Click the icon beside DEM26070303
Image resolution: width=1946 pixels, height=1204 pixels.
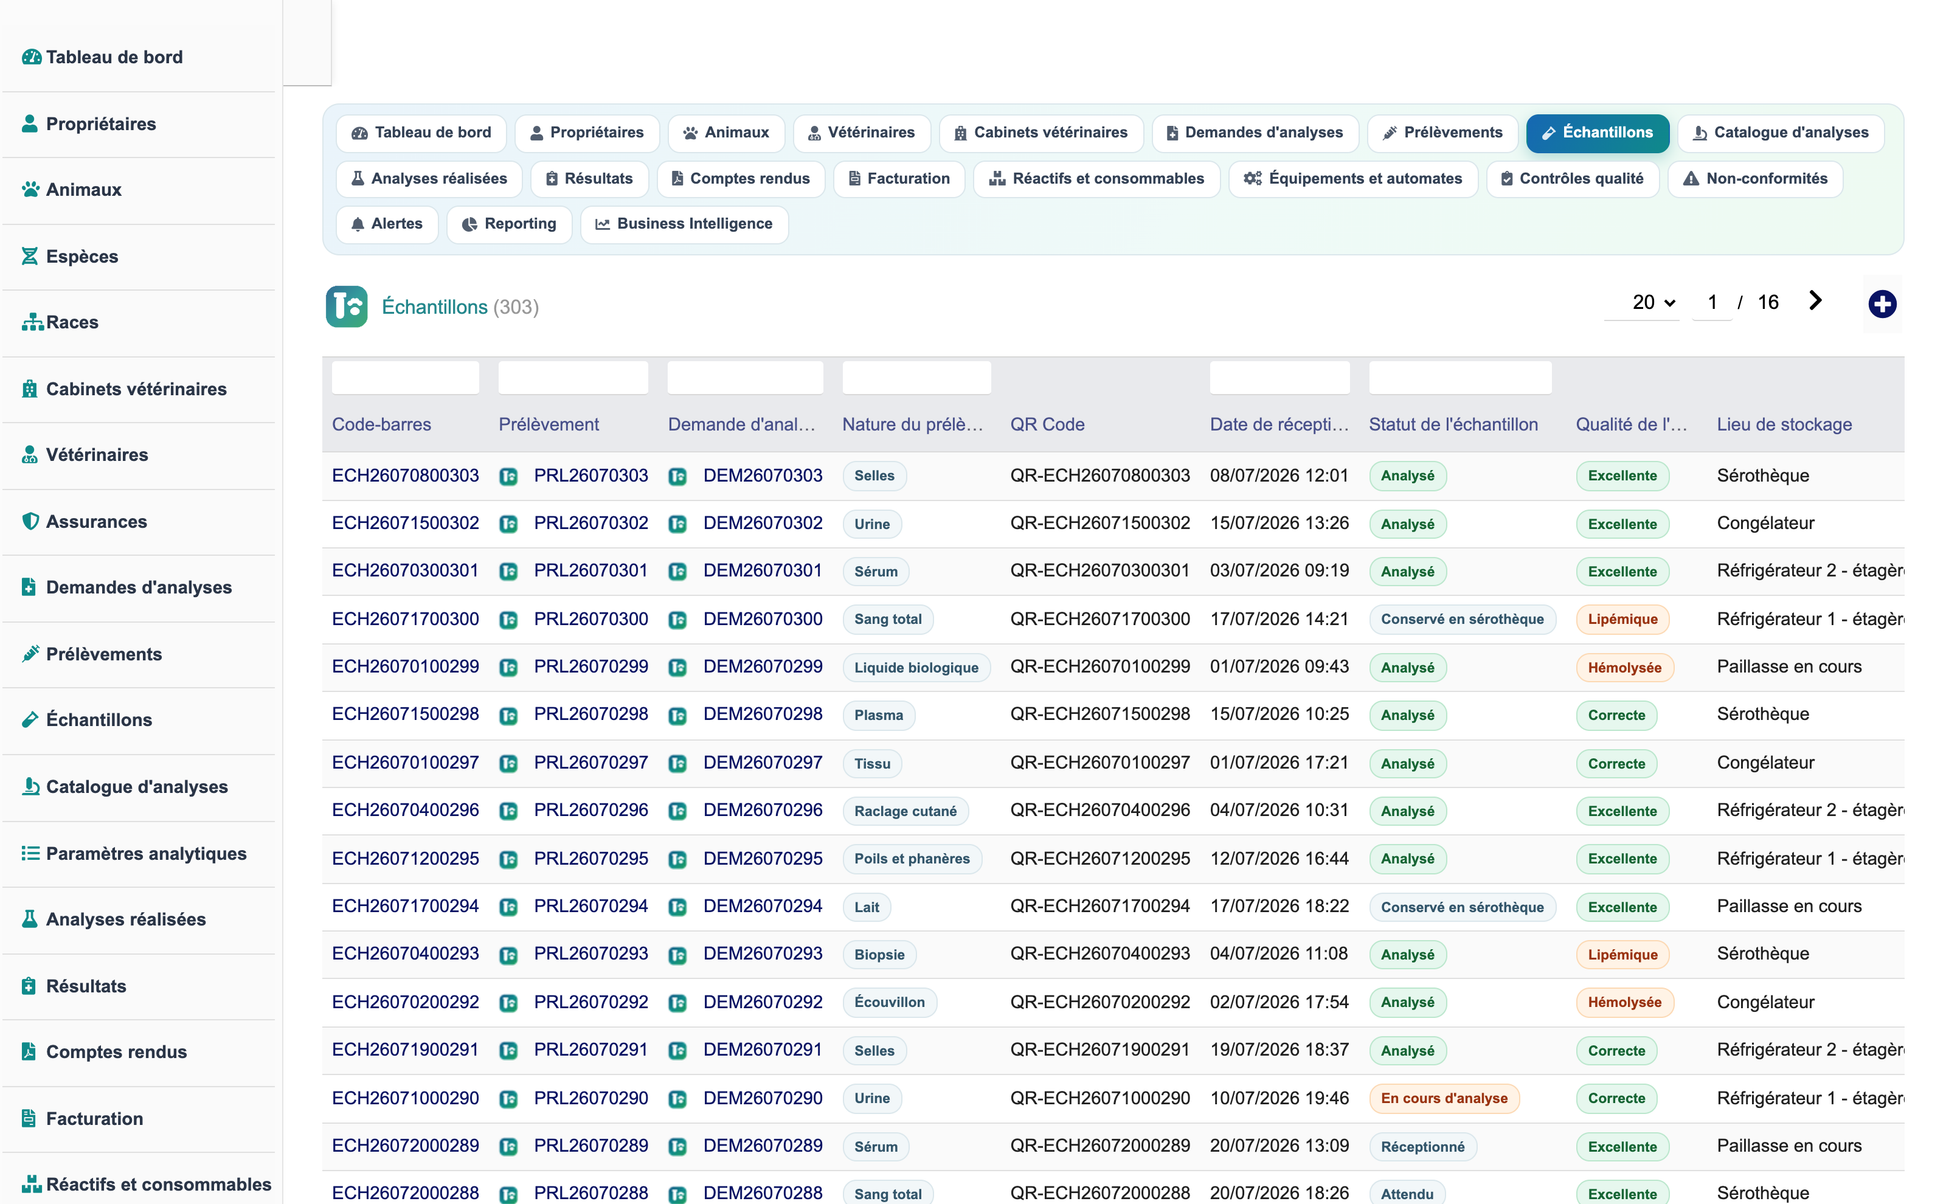tap(678, 476)
